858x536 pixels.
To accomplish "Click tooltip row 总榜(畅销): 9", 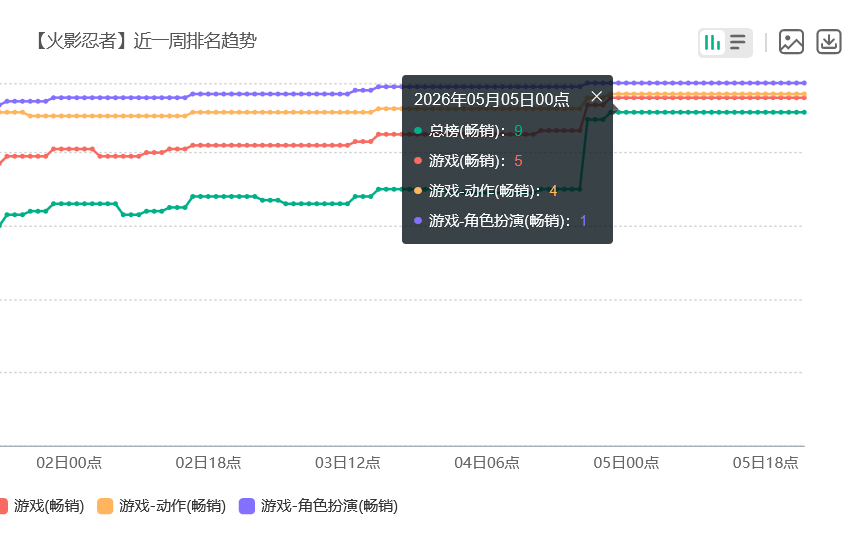I will click(x=468, y=131).
